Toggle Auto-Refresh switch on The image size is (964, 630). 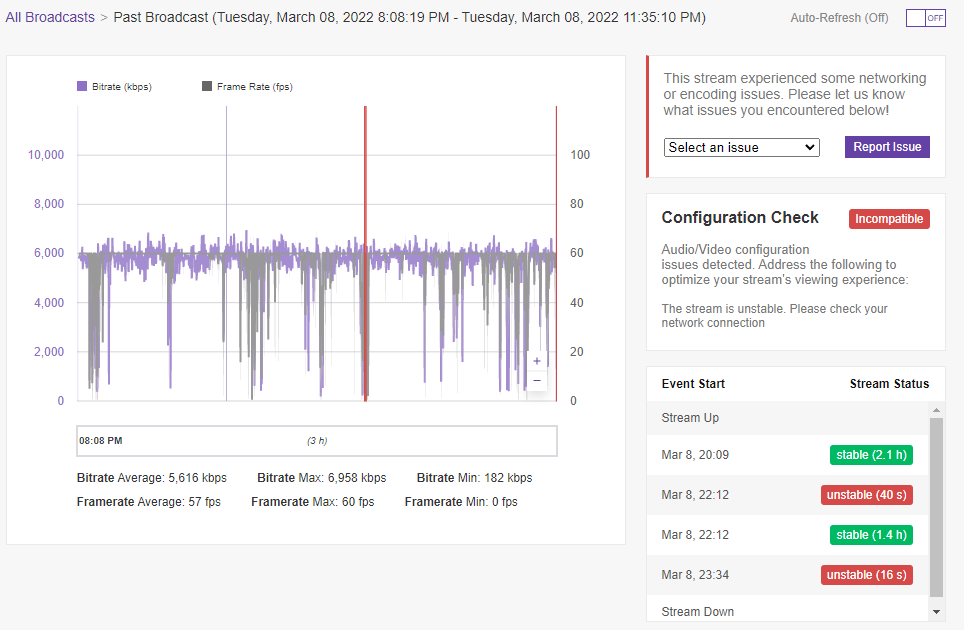(x=925, y=18)
